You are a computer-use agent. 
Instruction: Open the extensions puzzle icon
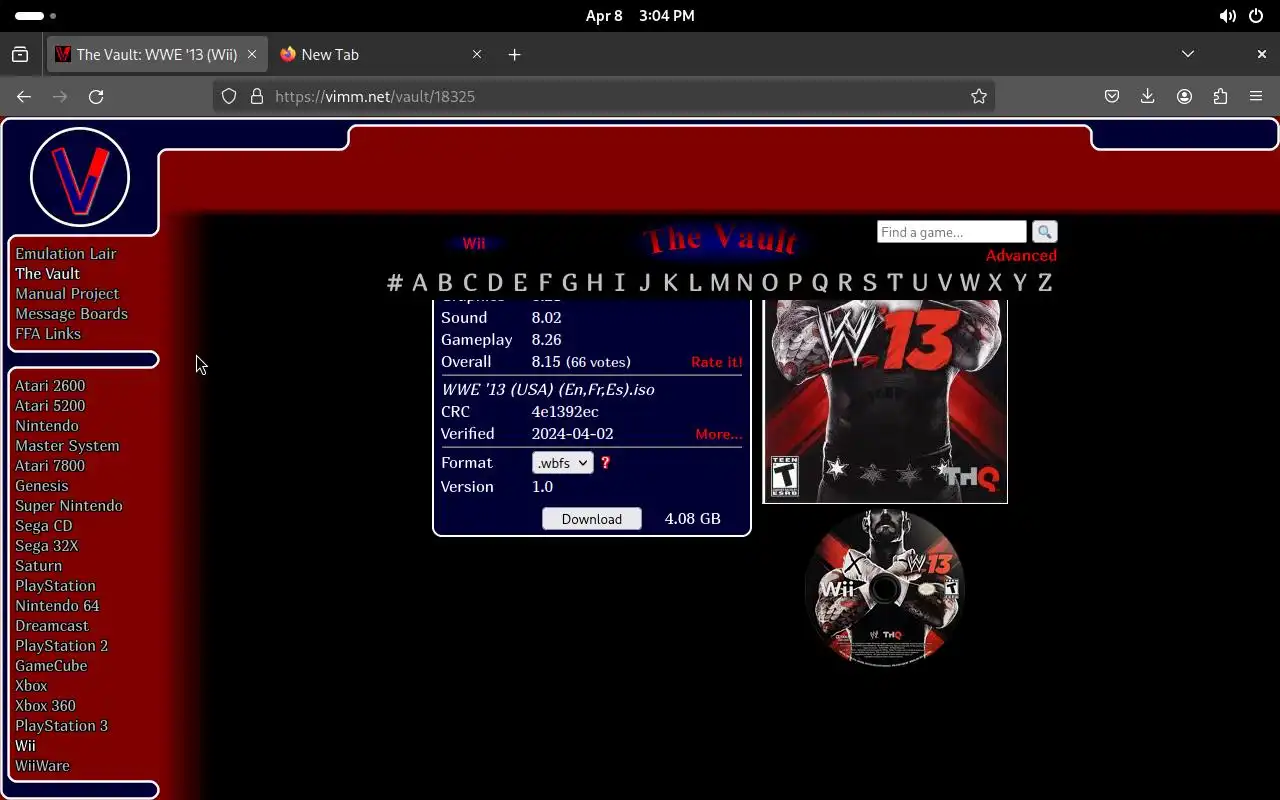pyautogui.click(x=1220, y=96)
